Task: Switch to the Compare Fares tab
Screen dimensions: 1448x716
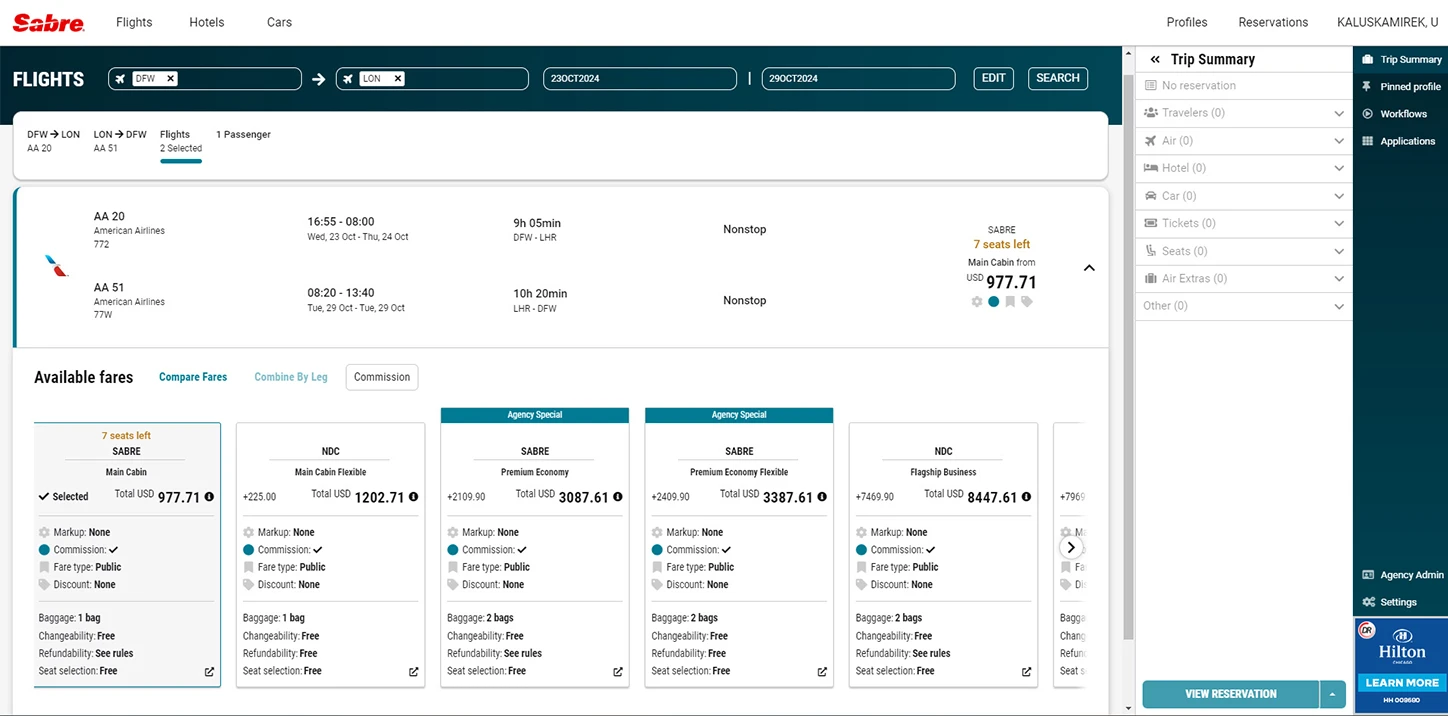Action: coord(192,377)
